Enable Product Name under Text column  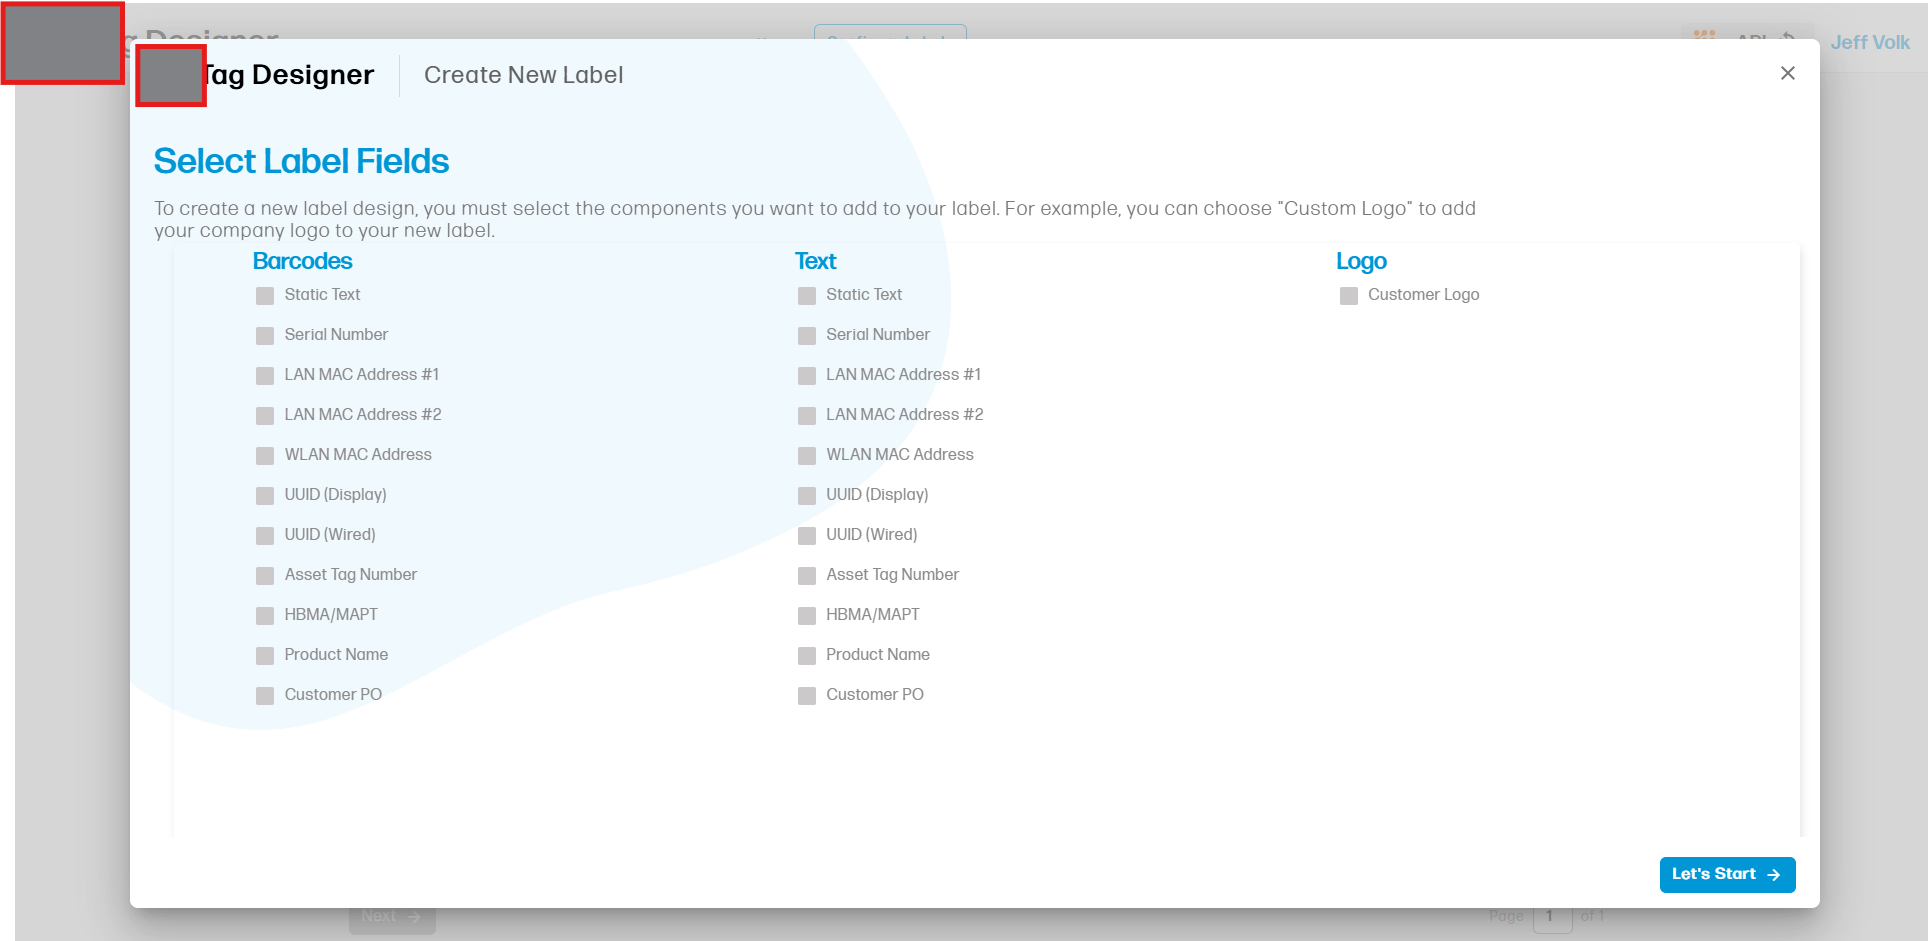(807, 656)
